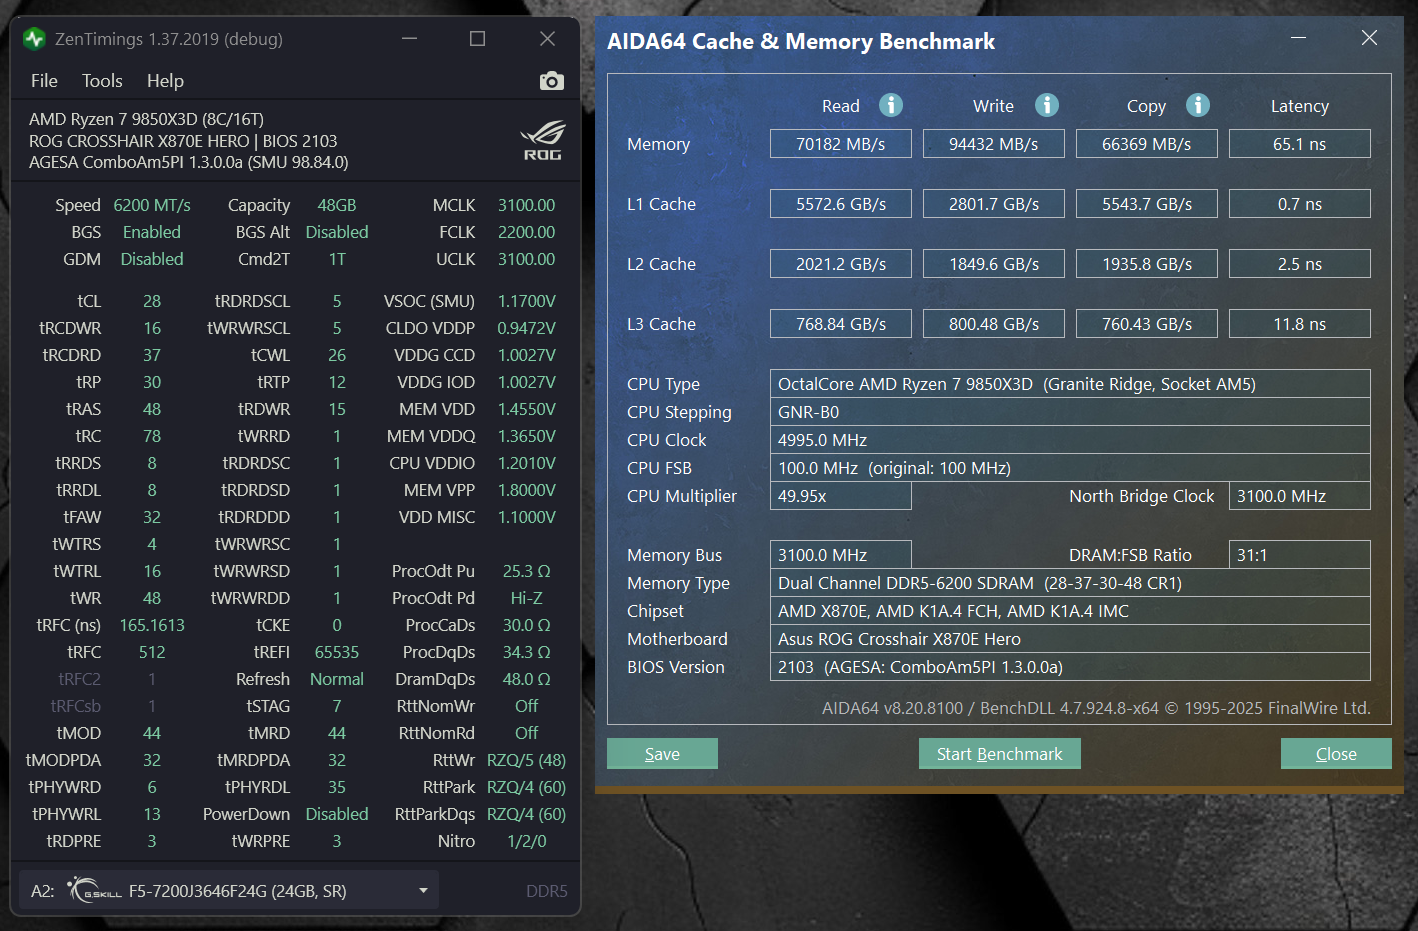Screen dimensions: 1418x931
Task: Click the Capacity value 48GB
Action: (337, 205)
